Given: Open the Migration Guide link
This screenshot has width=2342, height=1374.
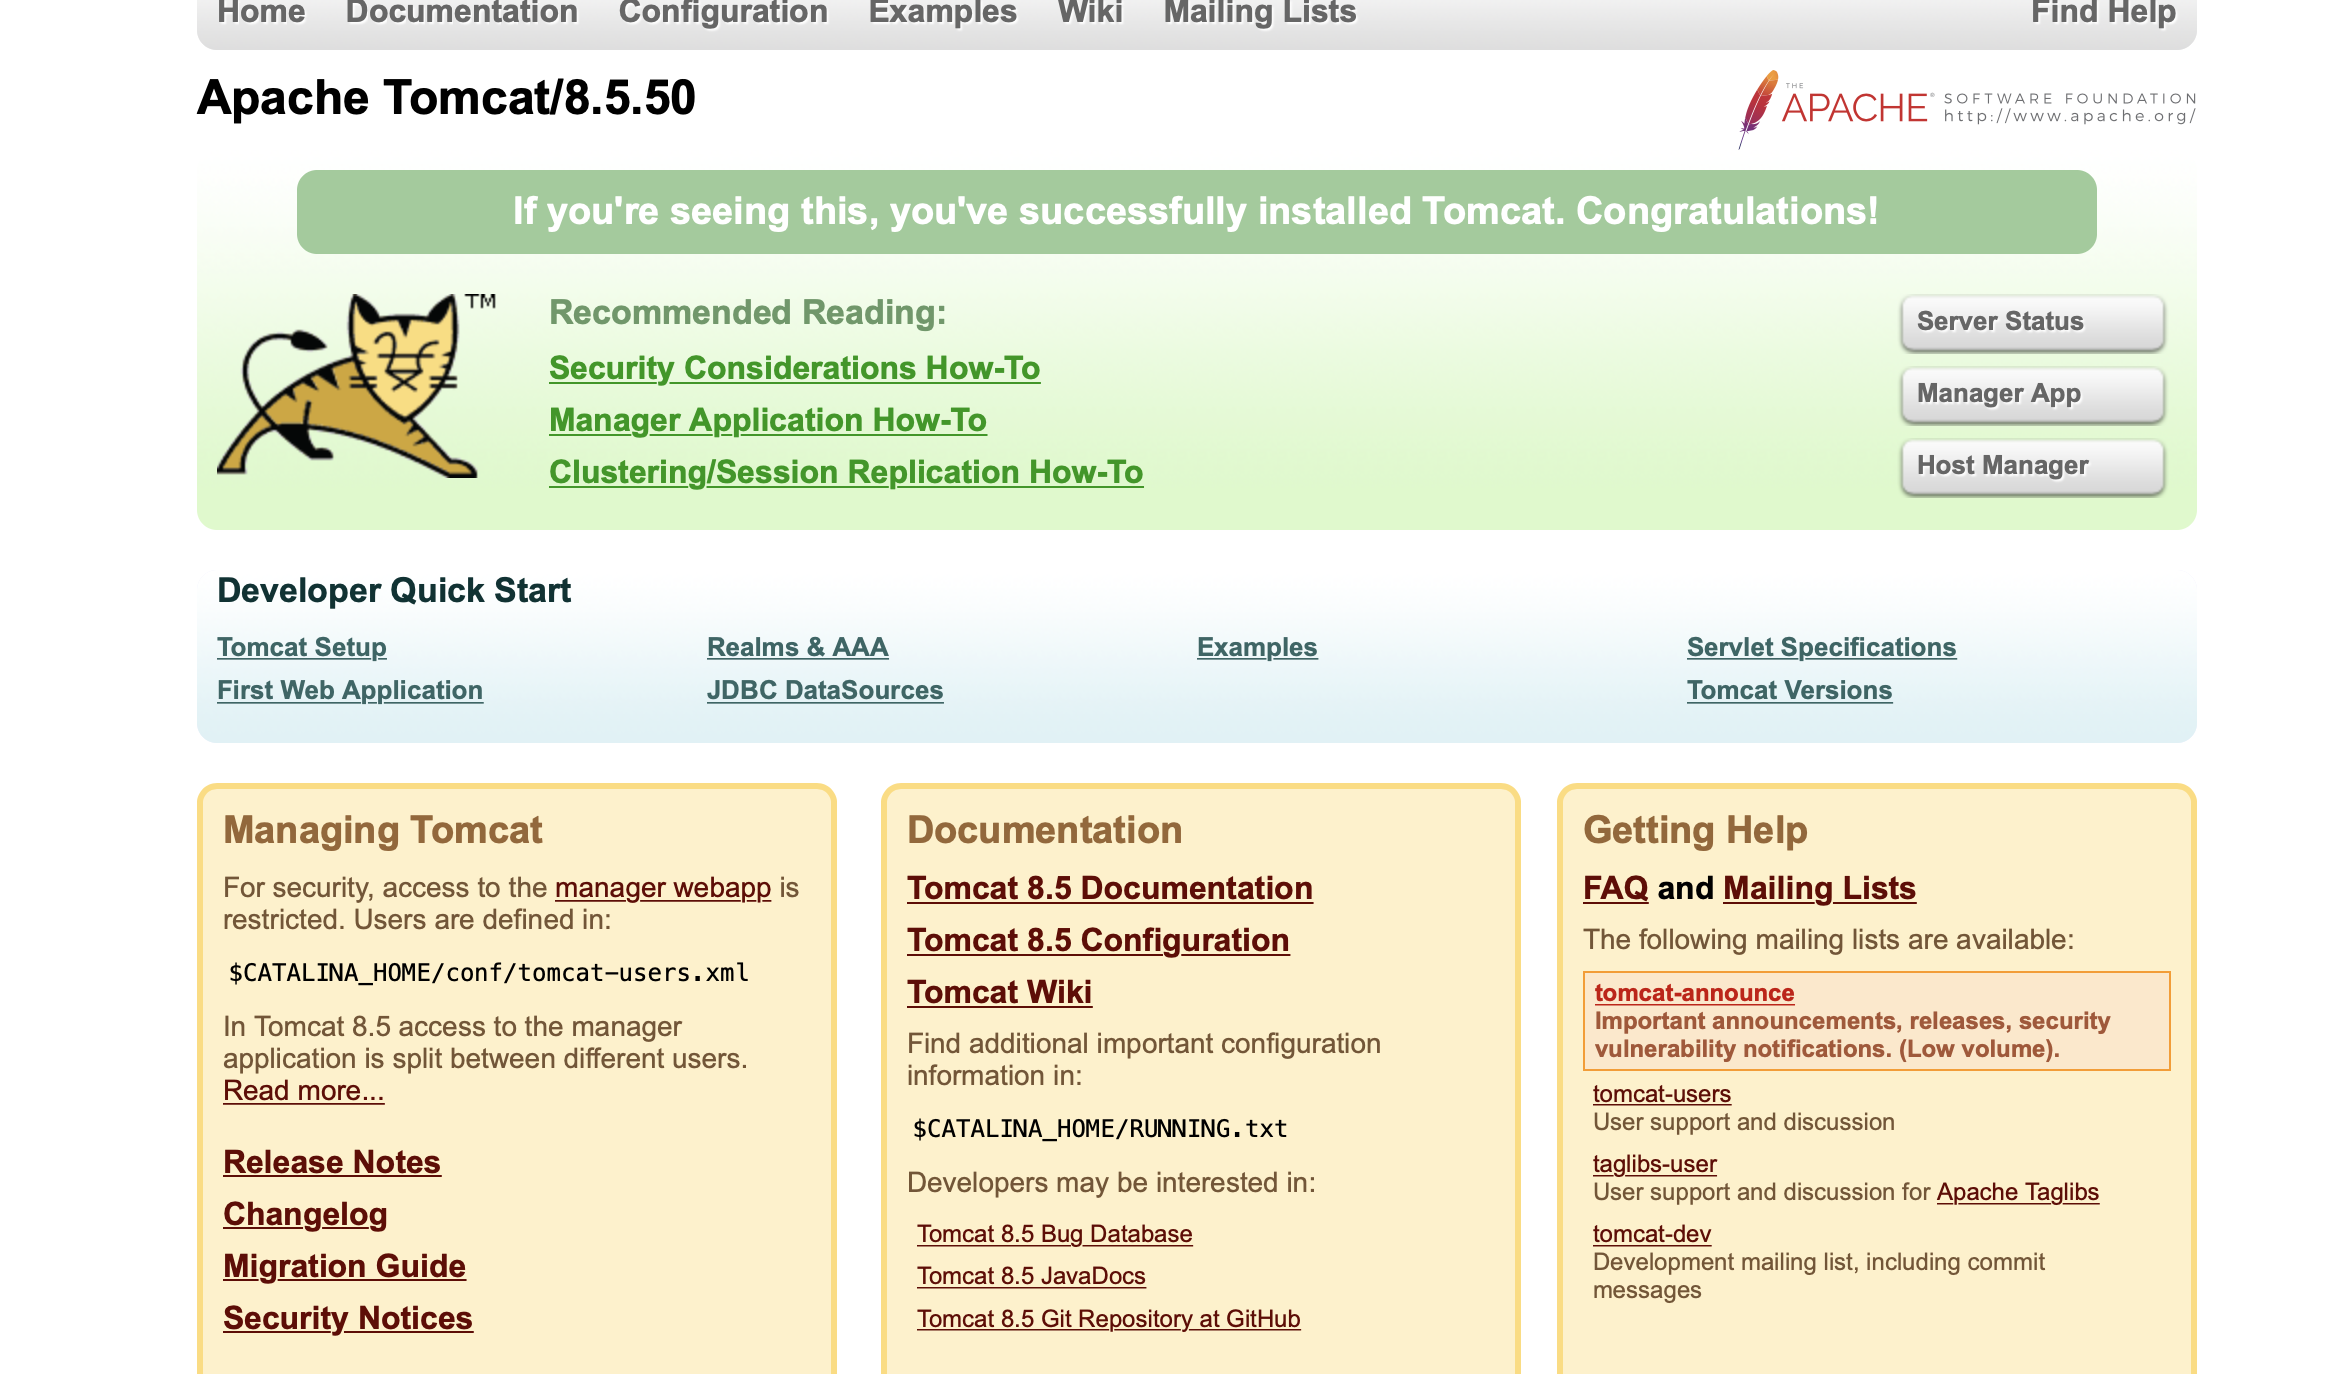Looking at the screenshot, I should (x=344, y=1266).
